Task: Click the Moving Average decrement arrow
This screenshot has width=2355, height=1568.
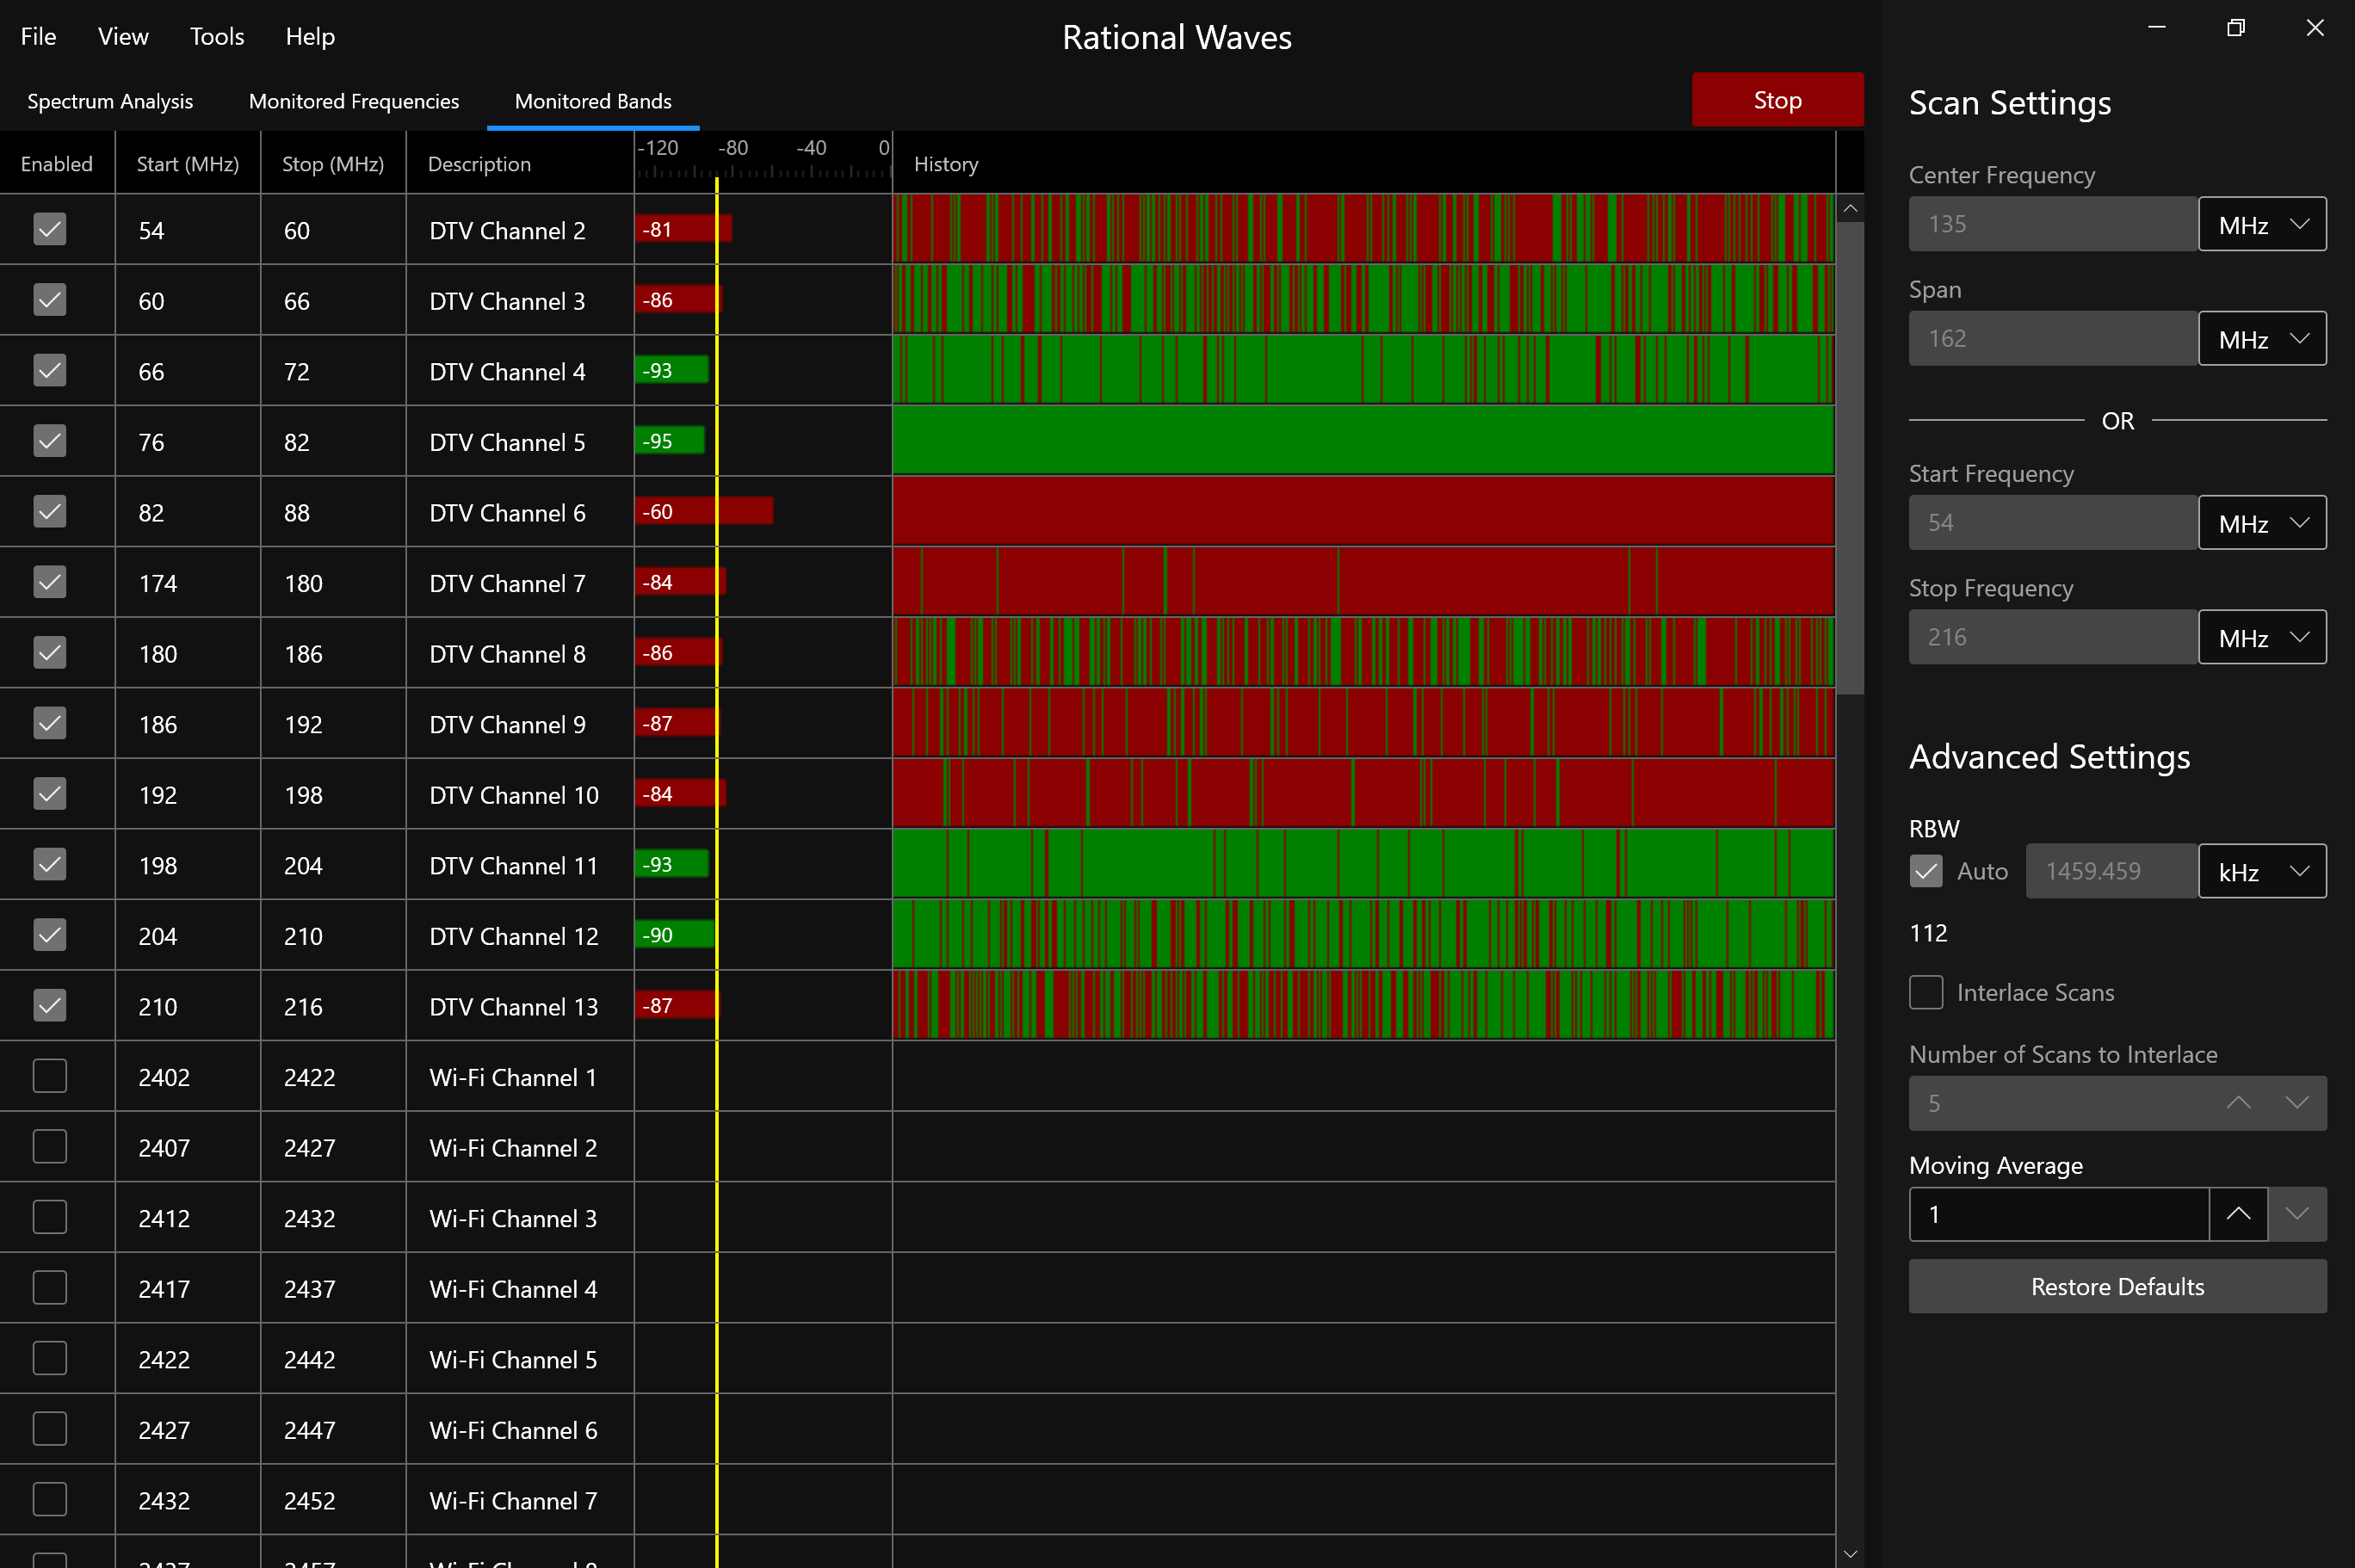Action: (x=2297, y=1214)
